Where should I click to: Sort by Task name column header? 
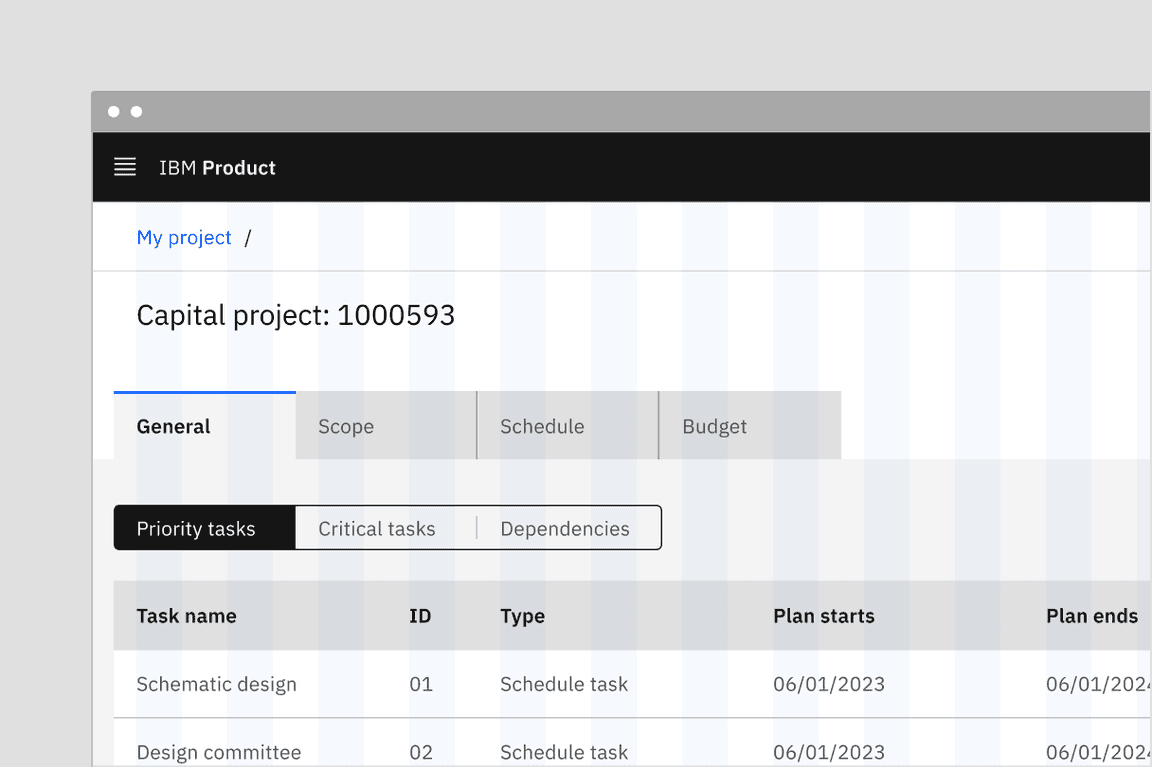coord(187,616)
